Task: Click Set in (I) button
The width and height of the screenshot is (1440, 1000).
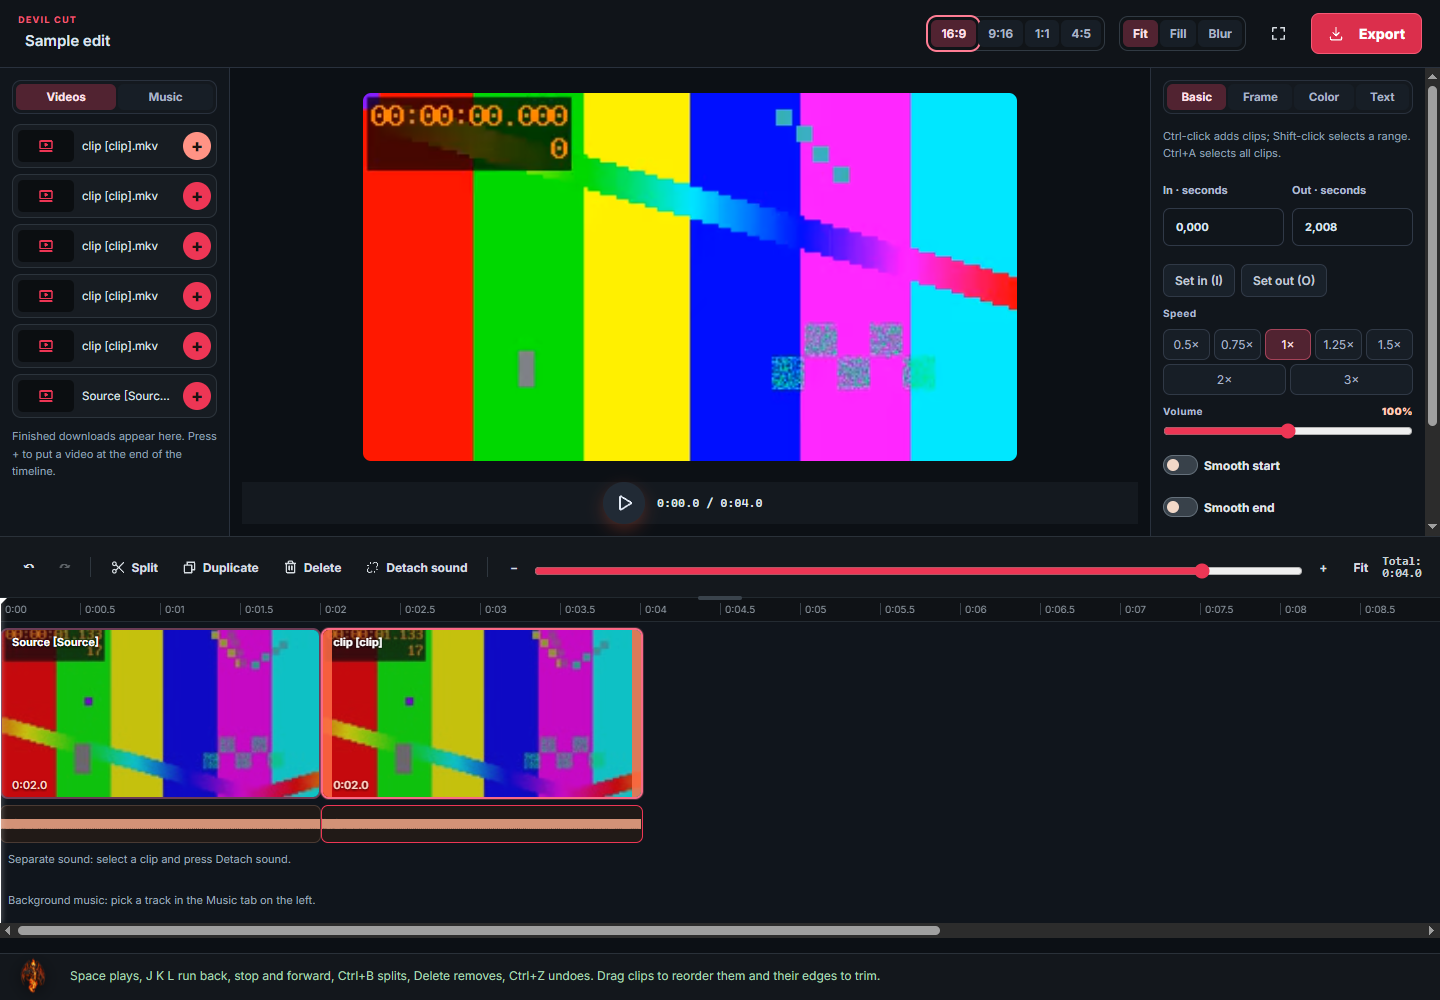Action: pos(1199,281)
